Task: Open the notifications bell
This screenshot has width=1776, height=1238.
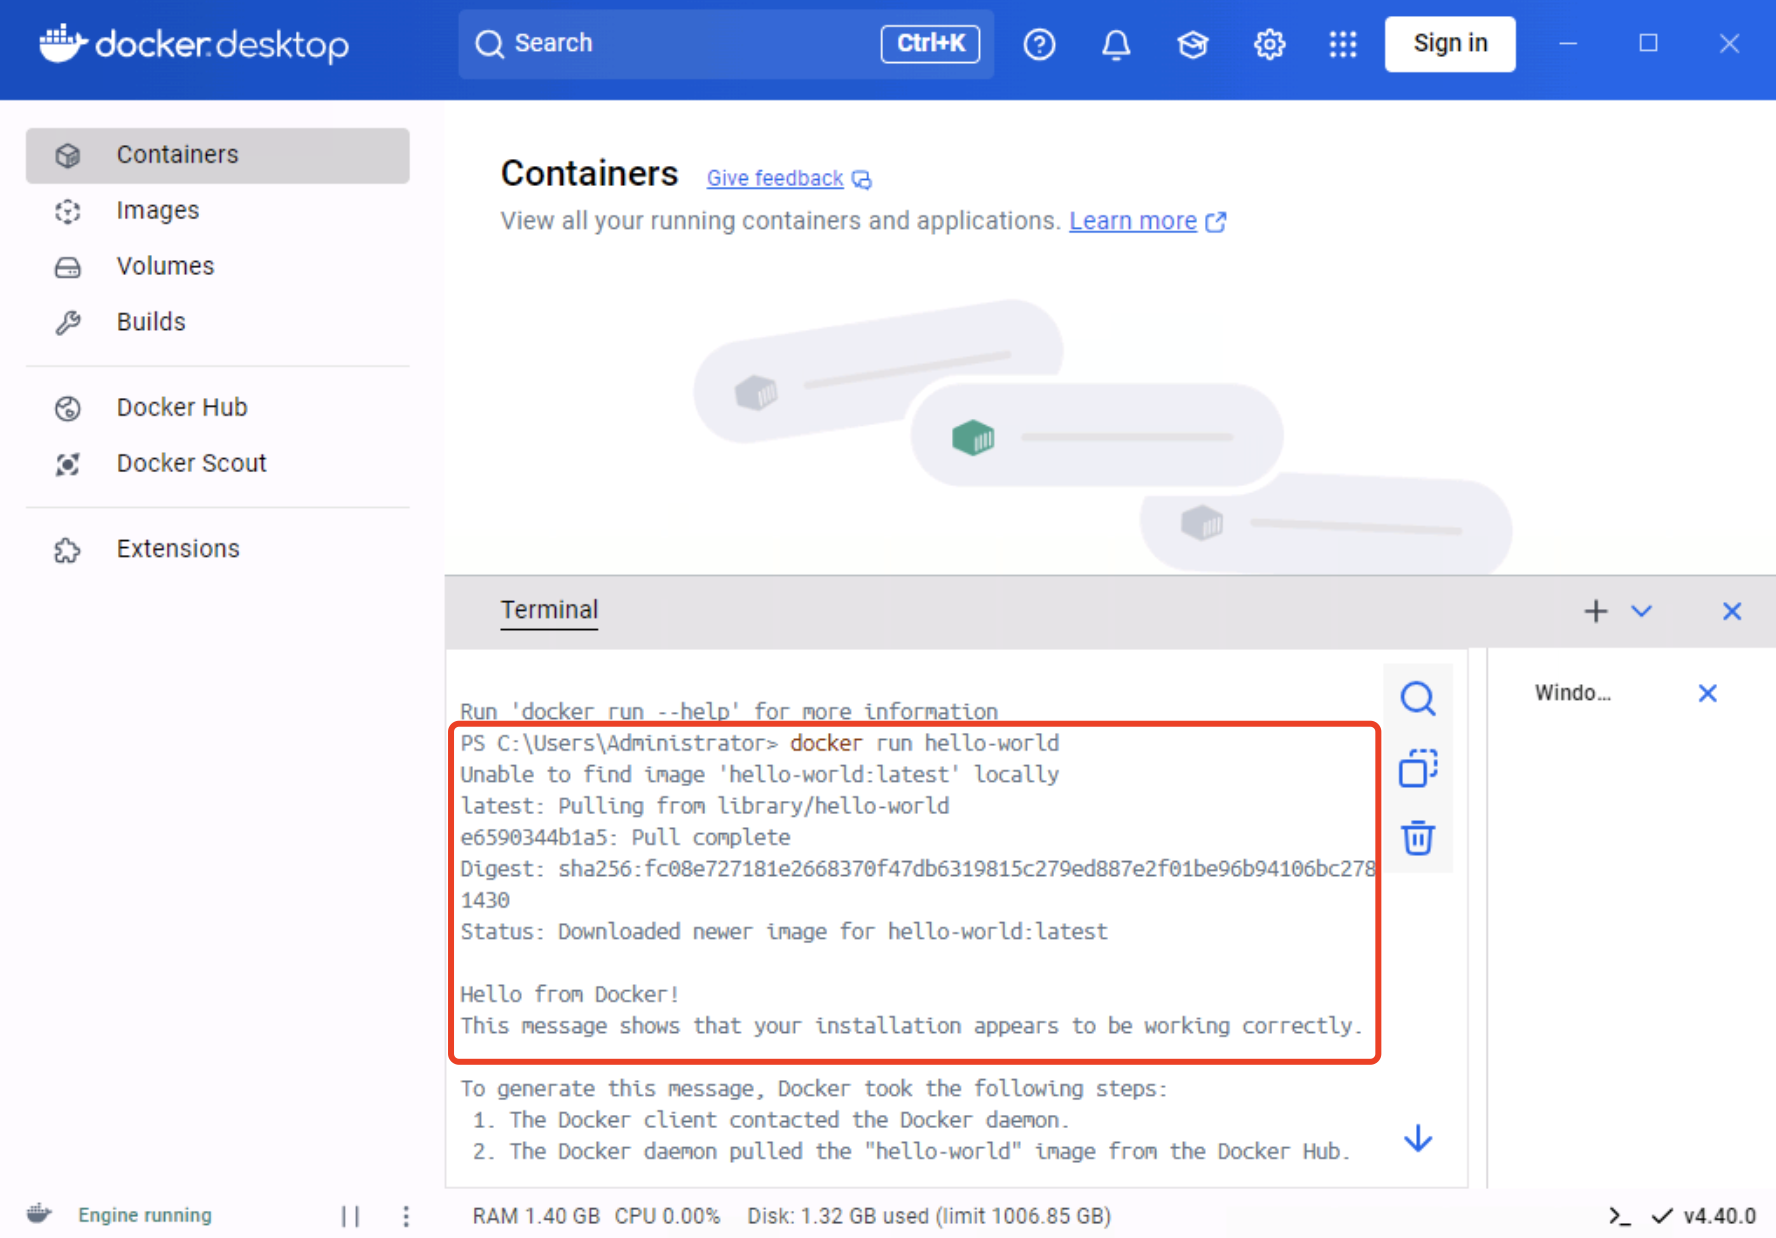Action: (x=1116, y=44)
